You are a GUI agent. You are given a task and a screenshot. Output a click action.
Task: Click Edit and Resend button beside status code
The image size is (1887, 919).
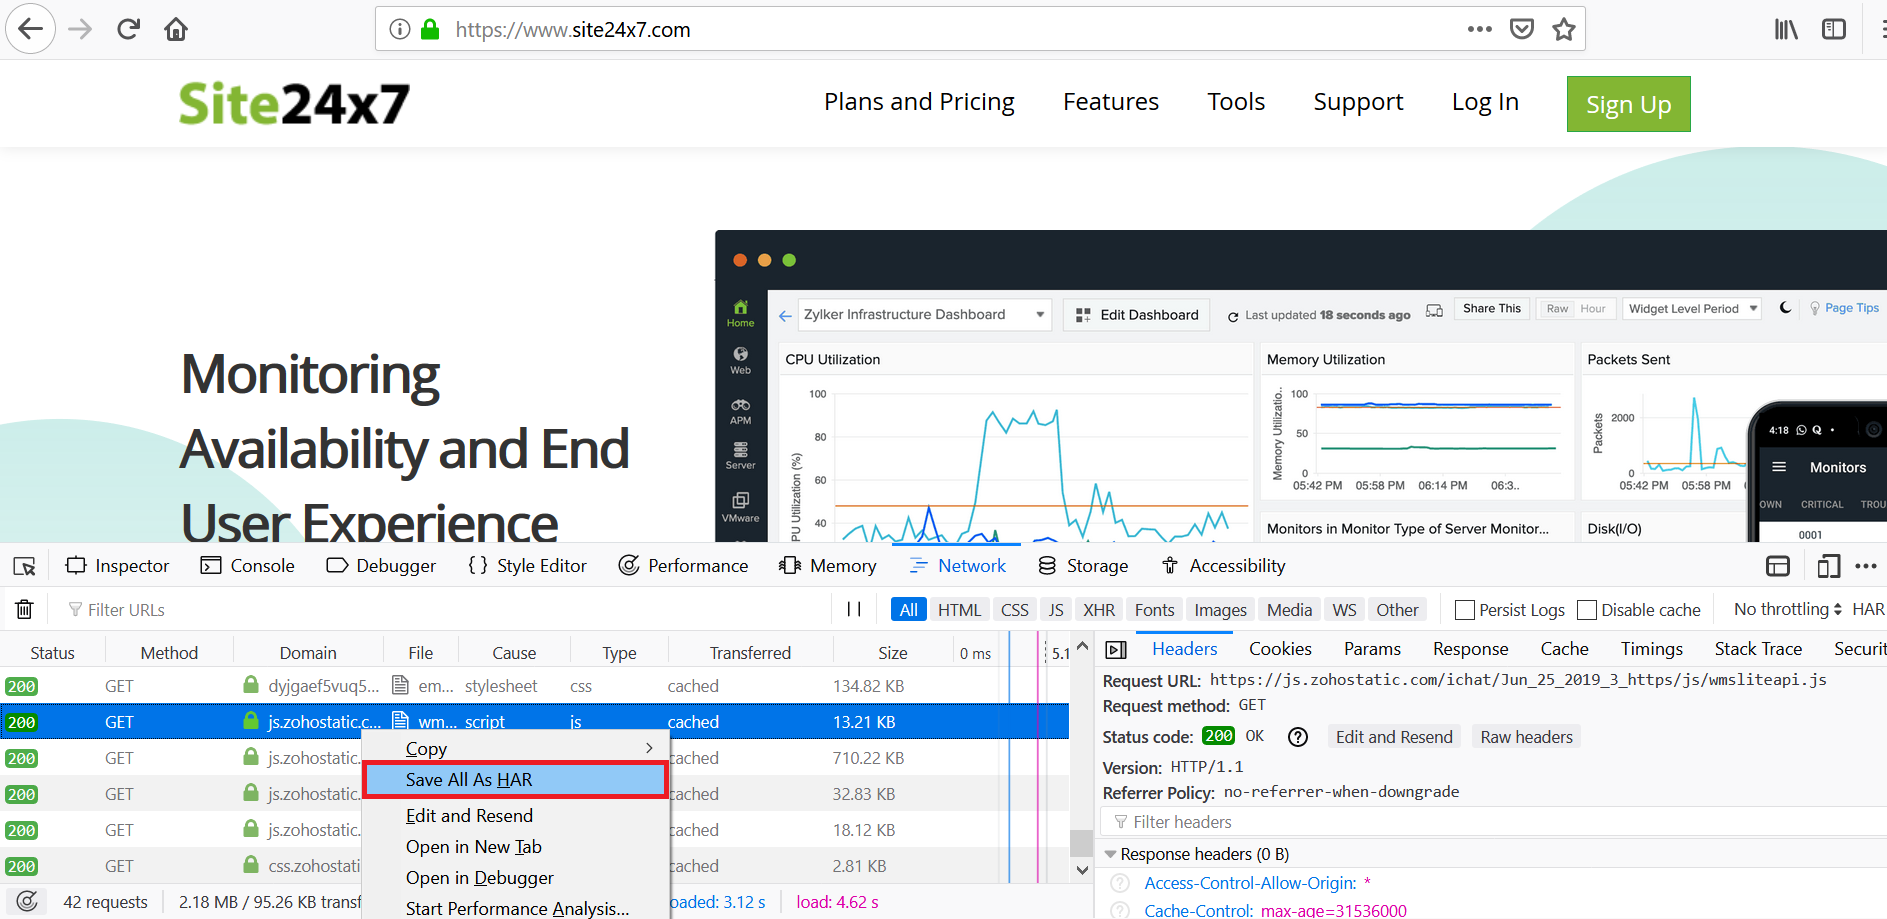(1394, 737)
